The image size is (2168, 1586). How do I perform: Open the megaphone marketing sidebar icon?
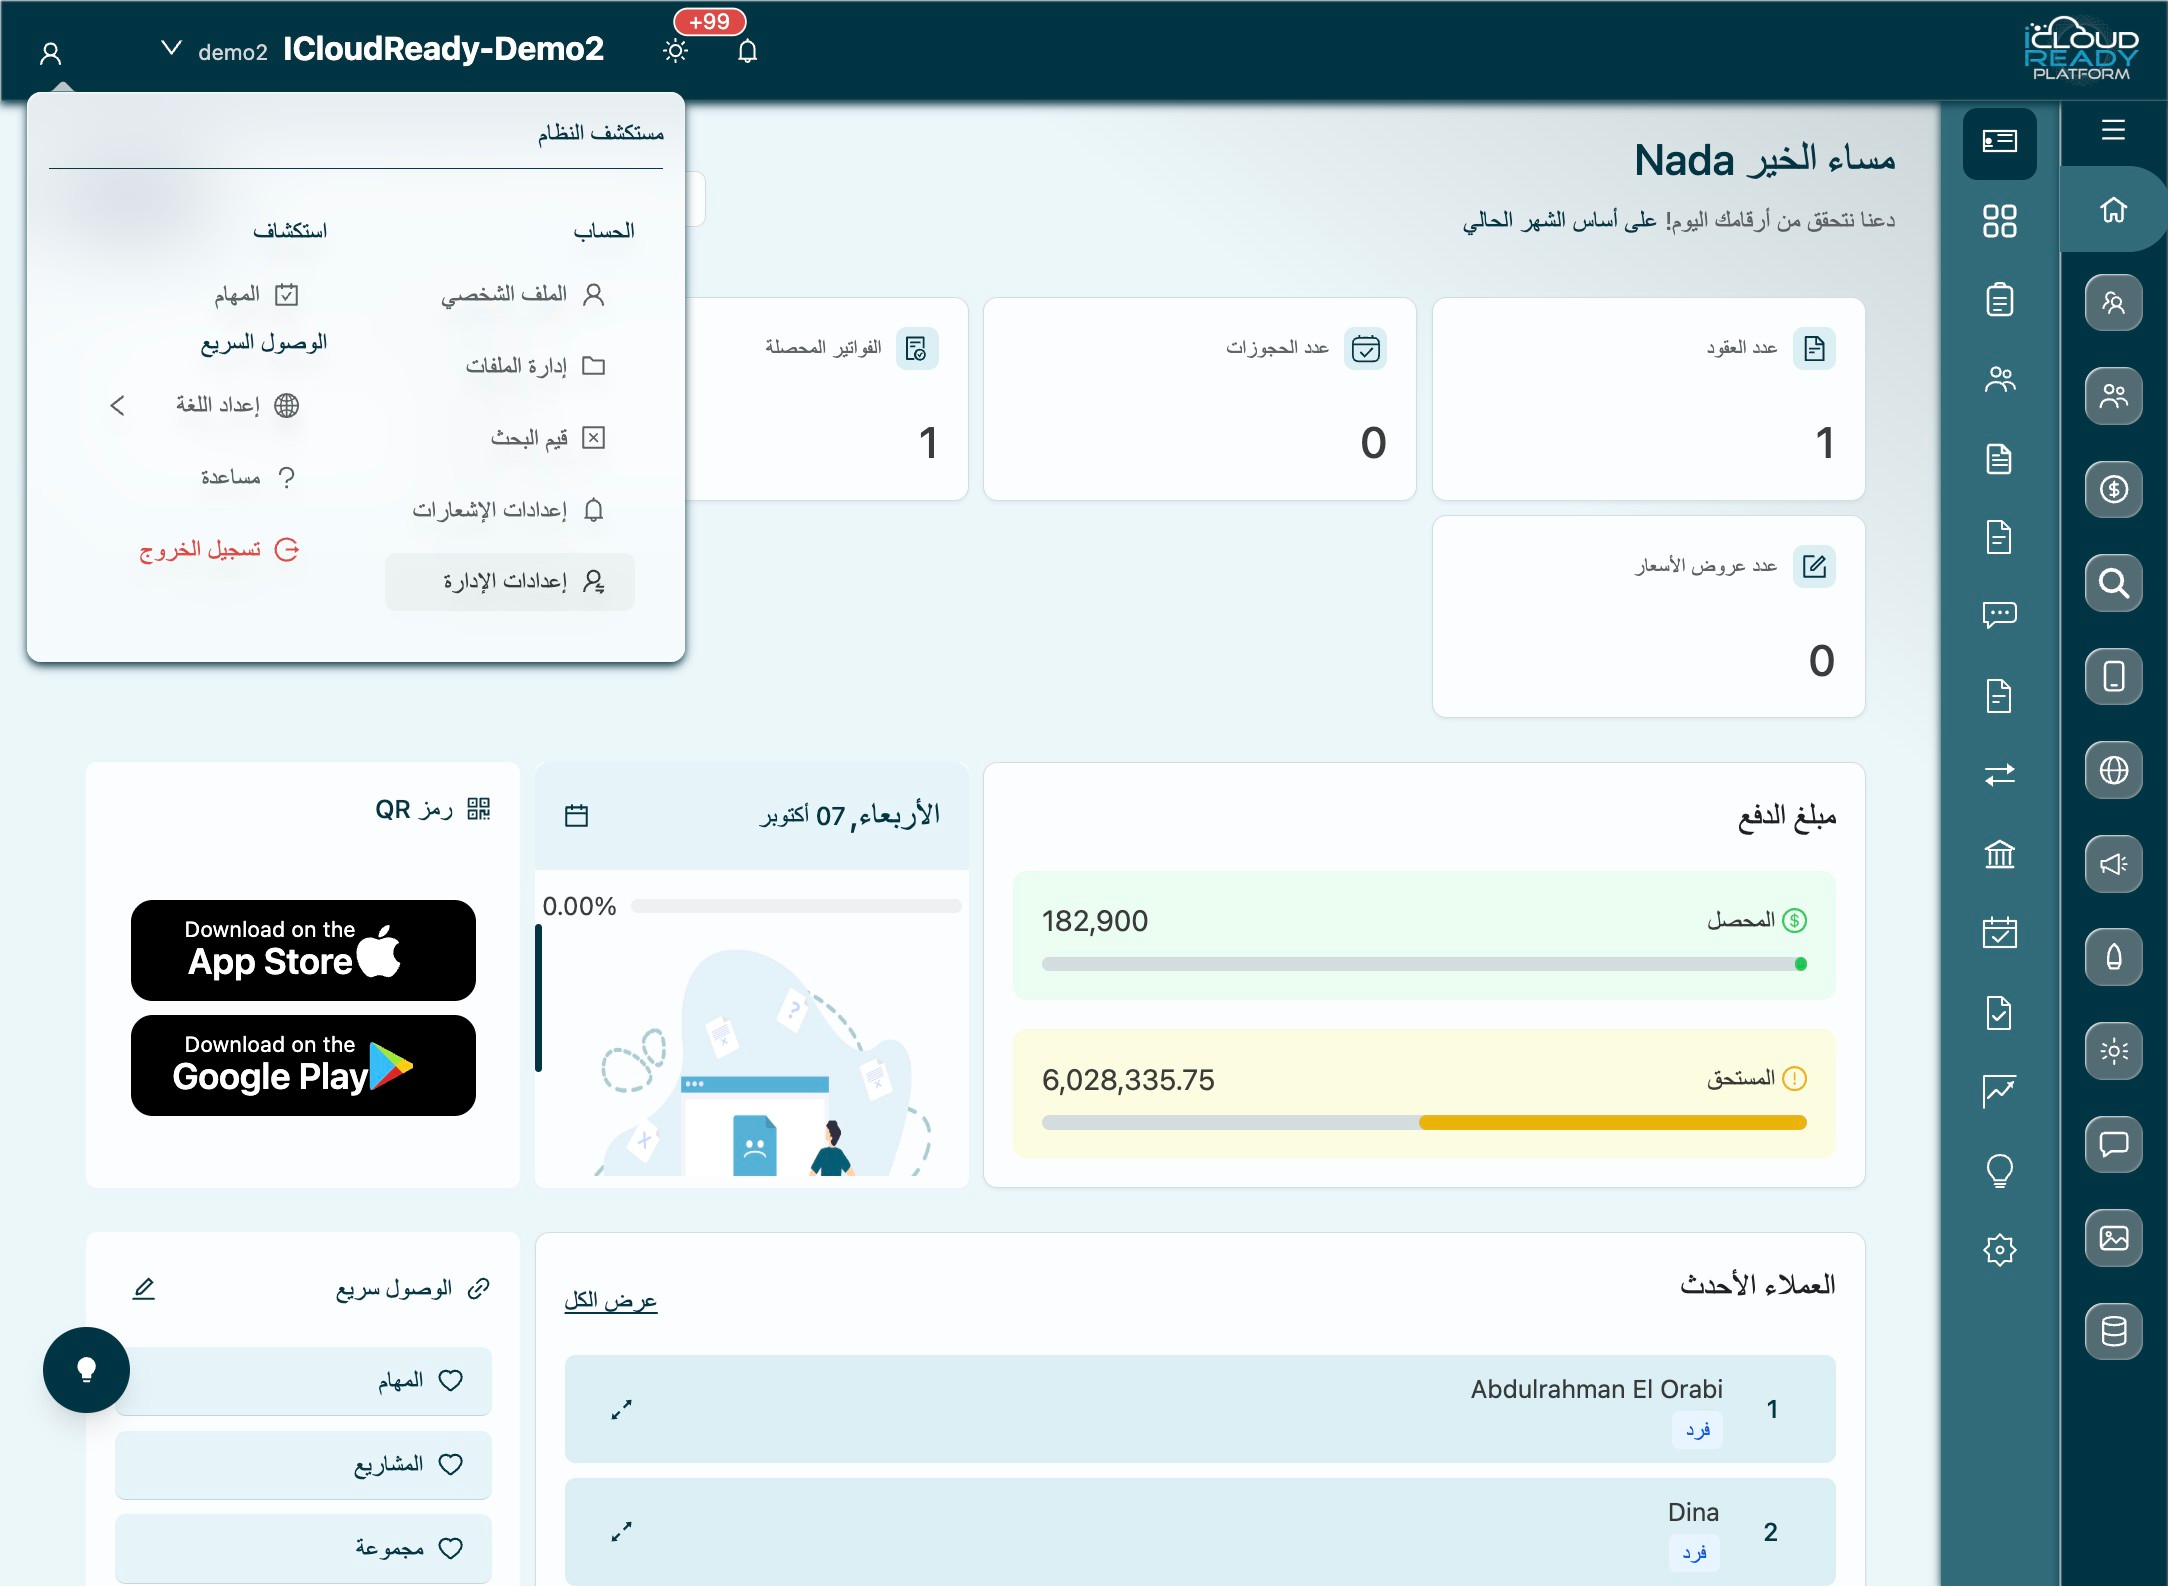click(x=2113, y=864)
